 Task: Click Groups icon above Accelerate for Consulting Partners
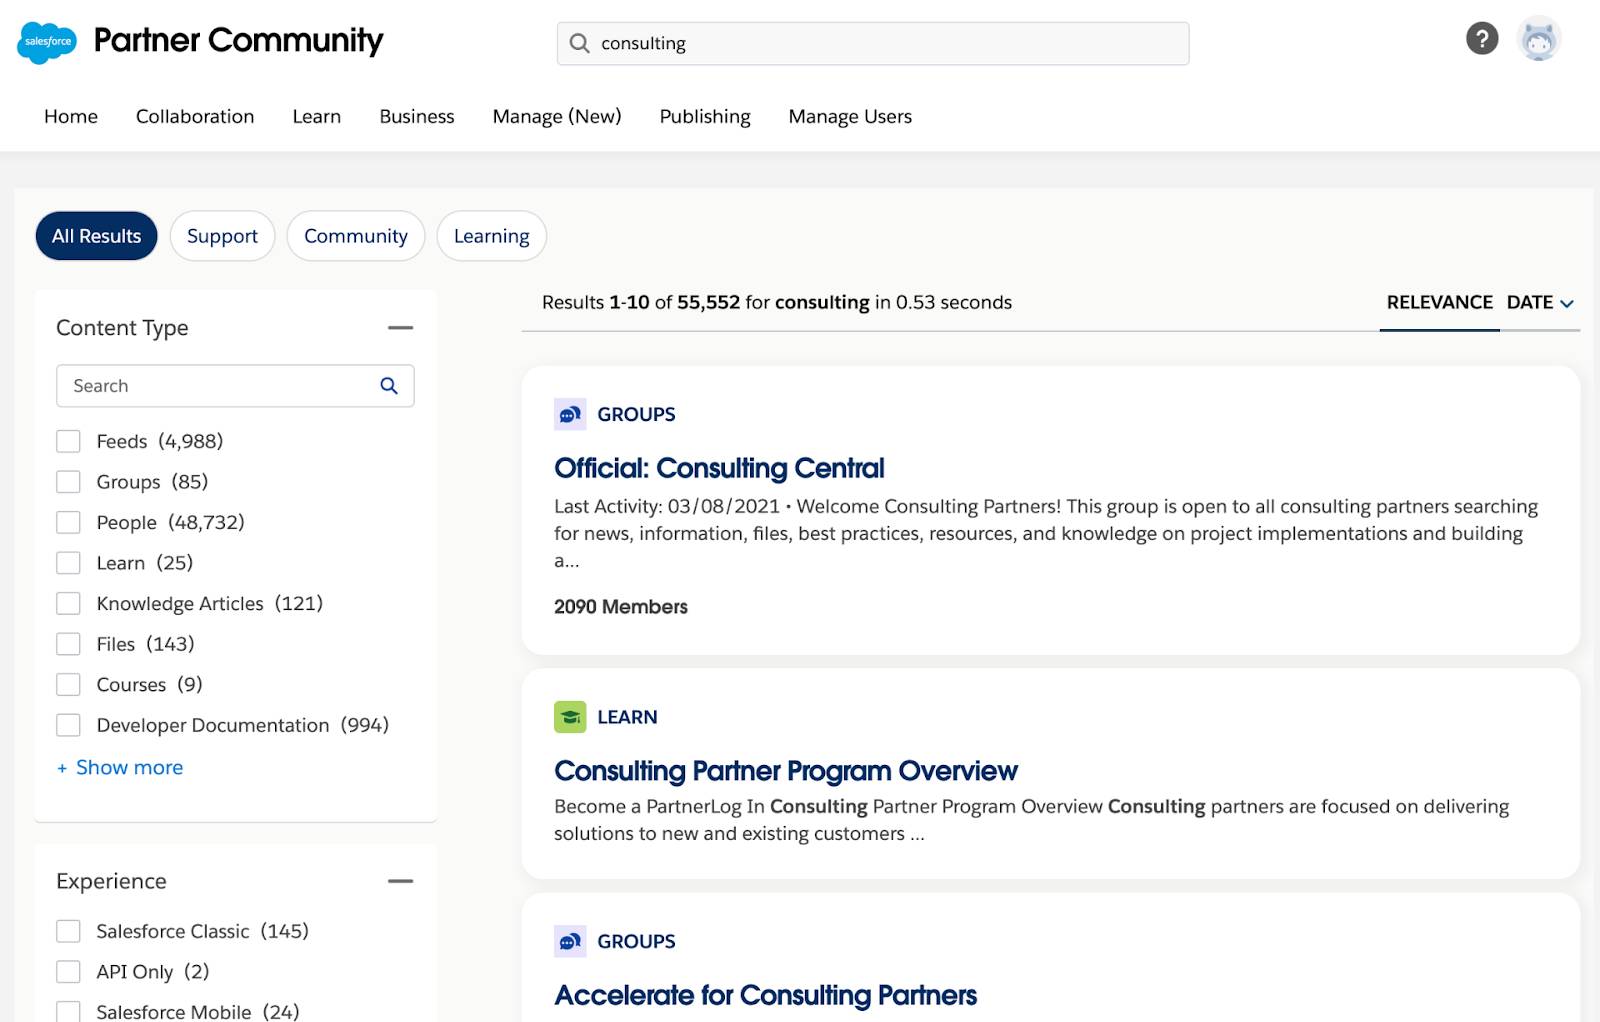[570, 941]
